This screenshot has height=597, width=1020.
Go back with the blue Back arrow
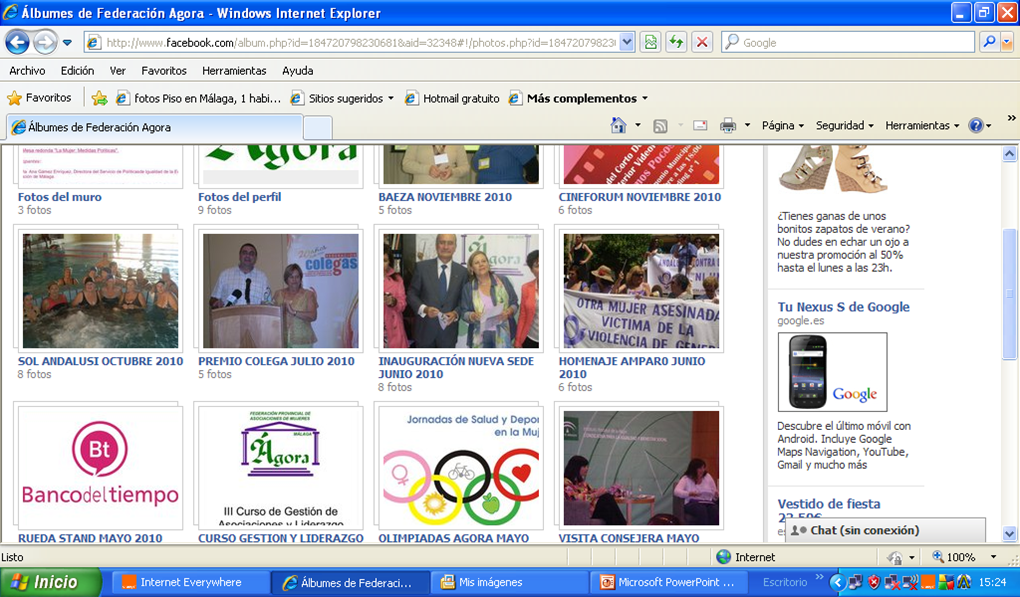(x=18, y=43)
